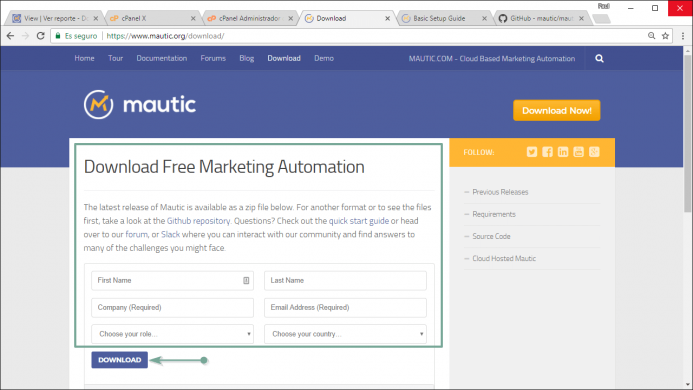The width and height of the screenshot is (693, 390).
Task: Click the Mautic logo
Action: [140, 104]
